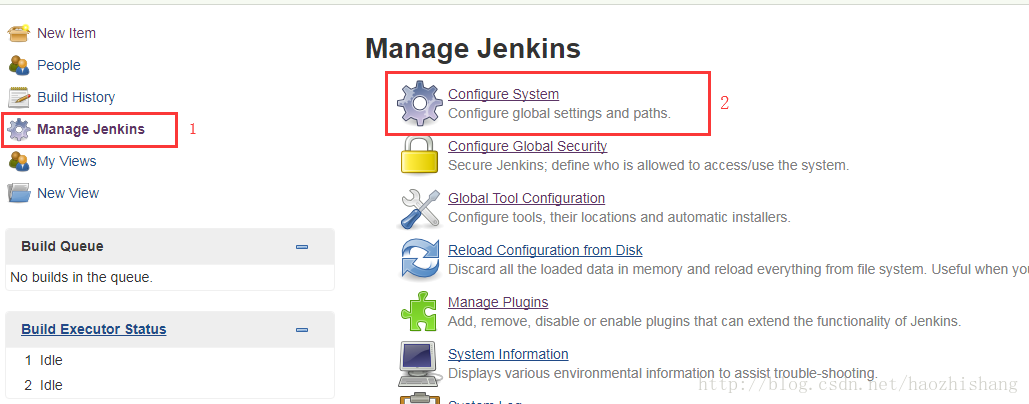The width and height of the screenshot is (1029, 404).
Task: Open the My Views link
Action: coord(66,161)
